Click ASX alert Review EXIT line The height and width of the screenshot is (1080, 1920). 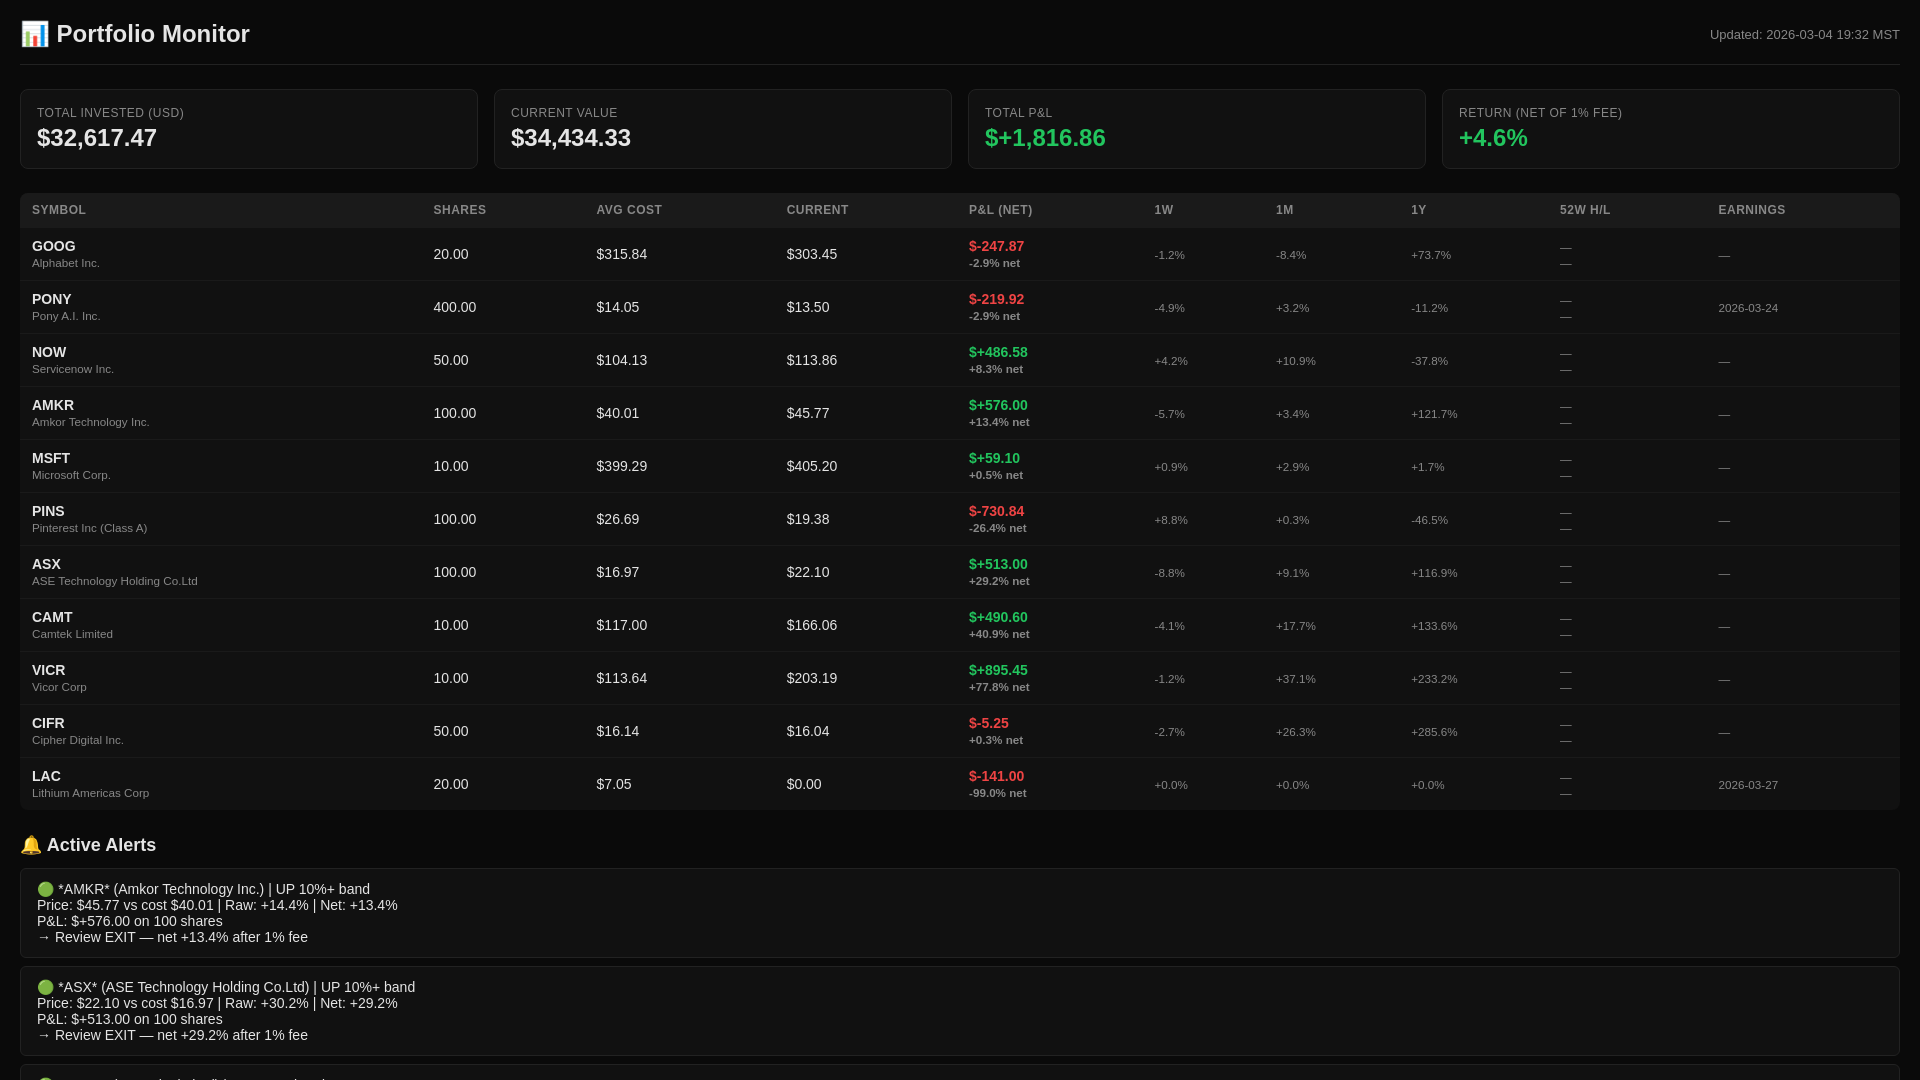pos(172,1035)
